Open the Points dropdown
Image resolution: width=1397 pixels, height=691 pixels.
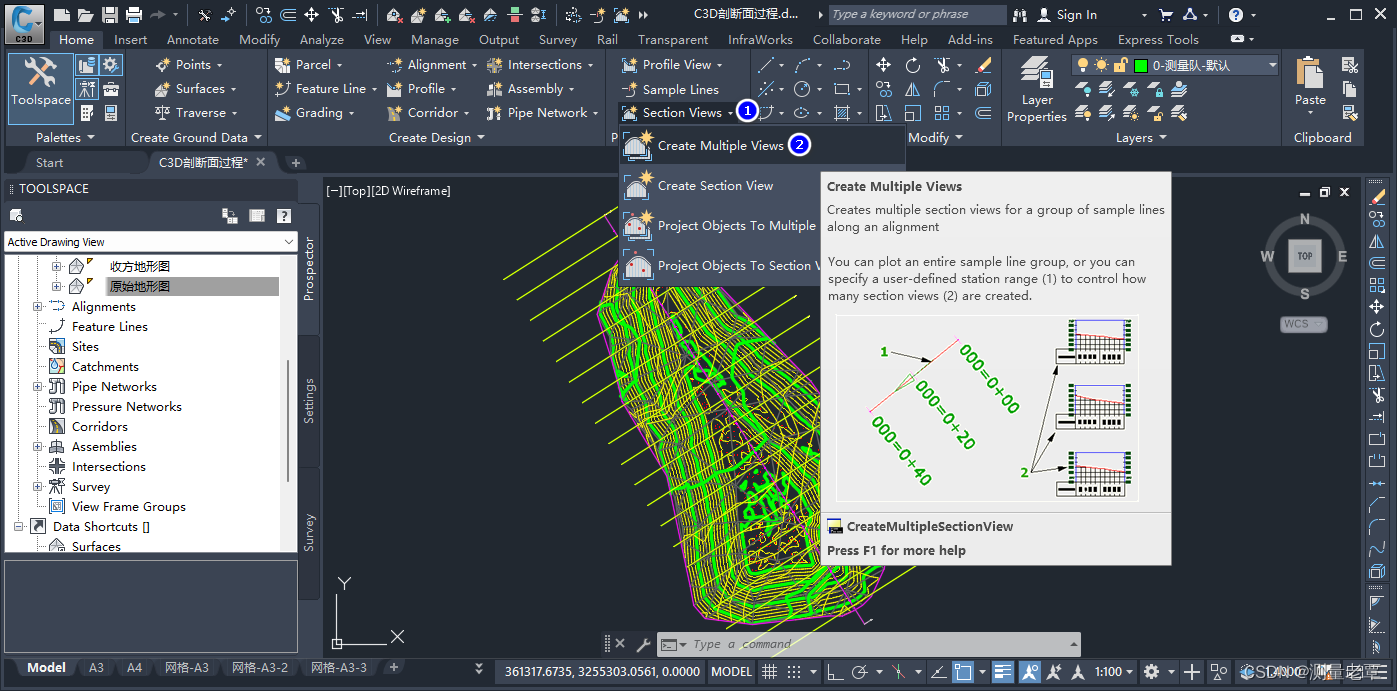(x=189, y=65)
